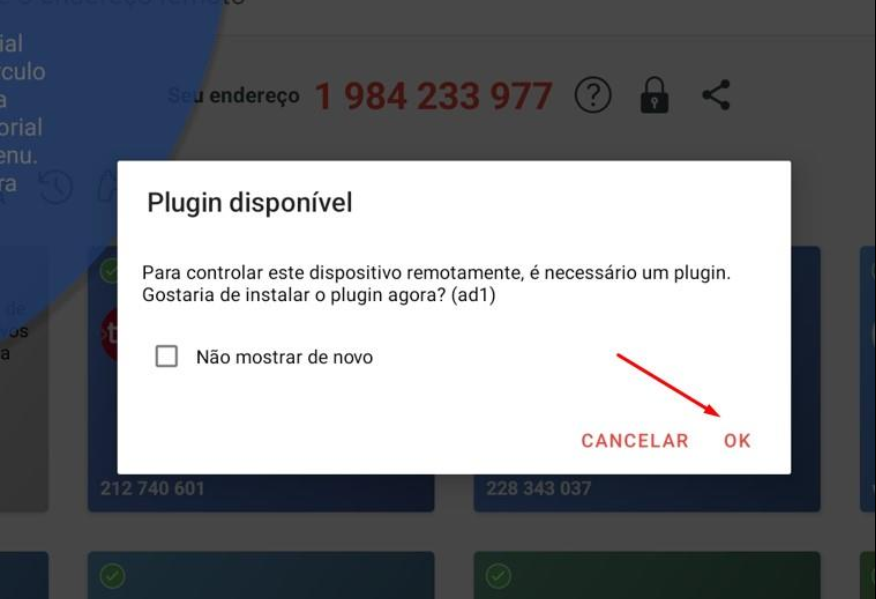Tap the "Seu endereço" label
Viewport: 876px width, 599px height.
234,96
